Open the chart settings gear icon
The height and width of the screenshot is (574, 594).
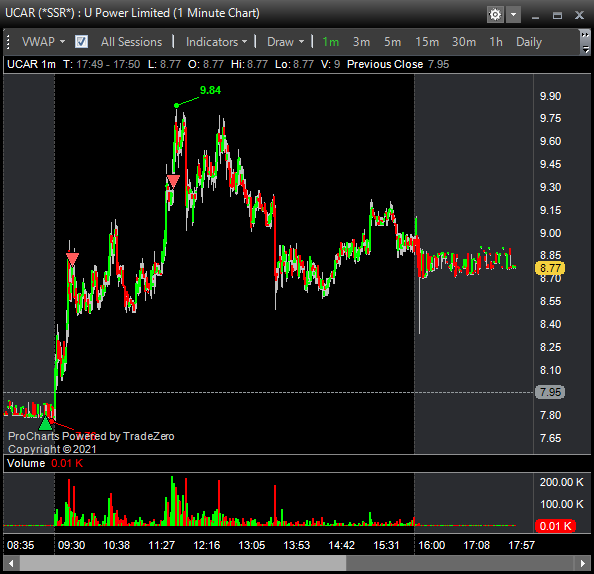pyautogui.click(x=495, y=15)
